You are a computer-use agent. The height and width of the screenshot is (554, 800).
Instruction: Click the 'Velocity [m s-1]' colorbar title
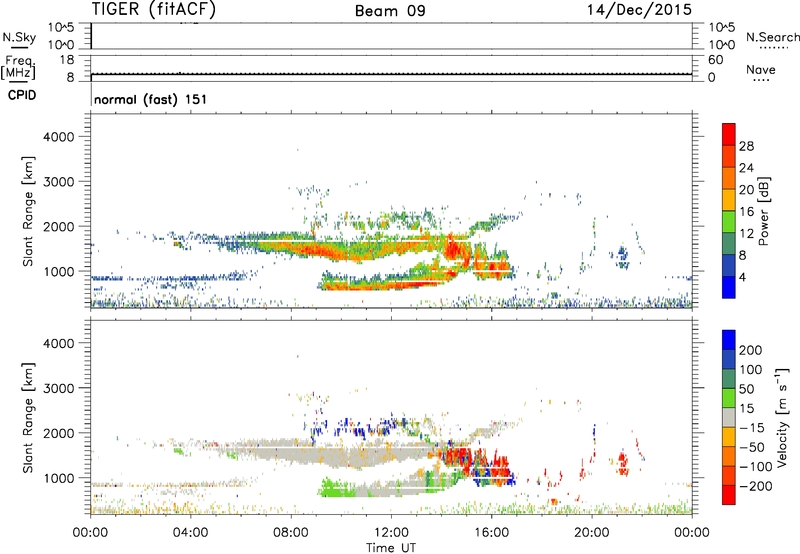[x=782, y=417]
